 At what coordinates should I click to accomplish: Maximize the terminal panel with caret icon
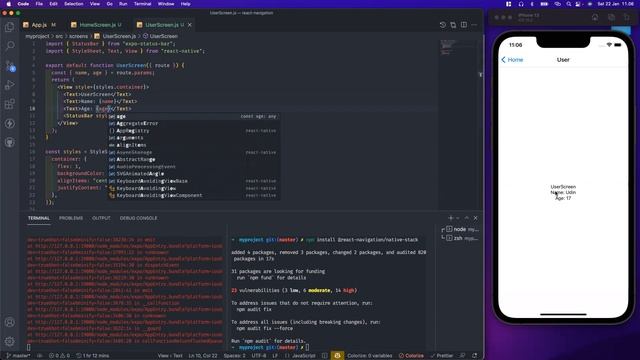pyautogui.click(x=467, y=218)
